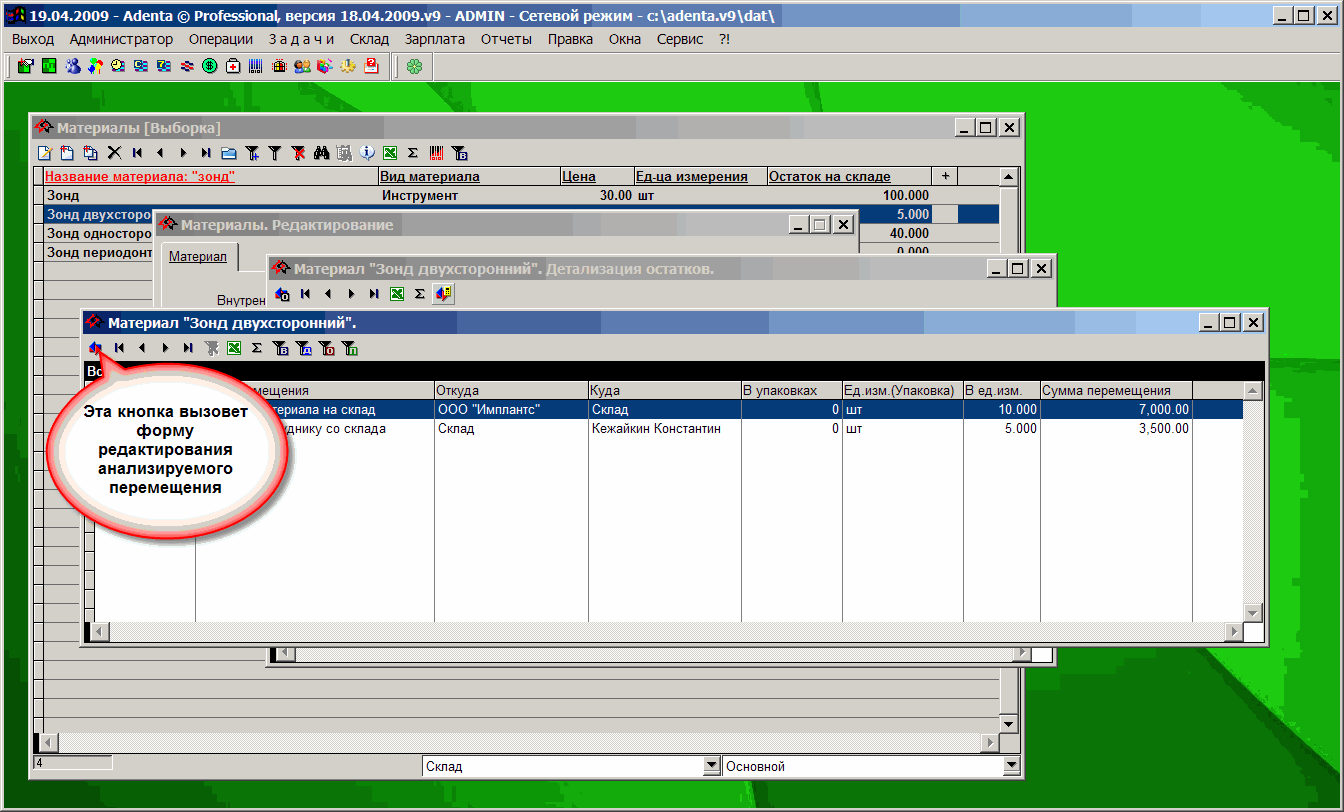
Task: Click the green flower icon in main toolbar
Action: pos(414,67)
